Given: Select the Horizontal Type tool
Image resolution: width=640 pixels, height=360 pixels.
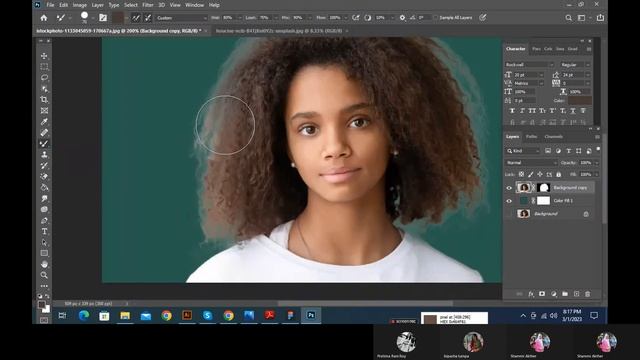Looking at the screenshot, I should pyautogui.click(x=44, y=231).
